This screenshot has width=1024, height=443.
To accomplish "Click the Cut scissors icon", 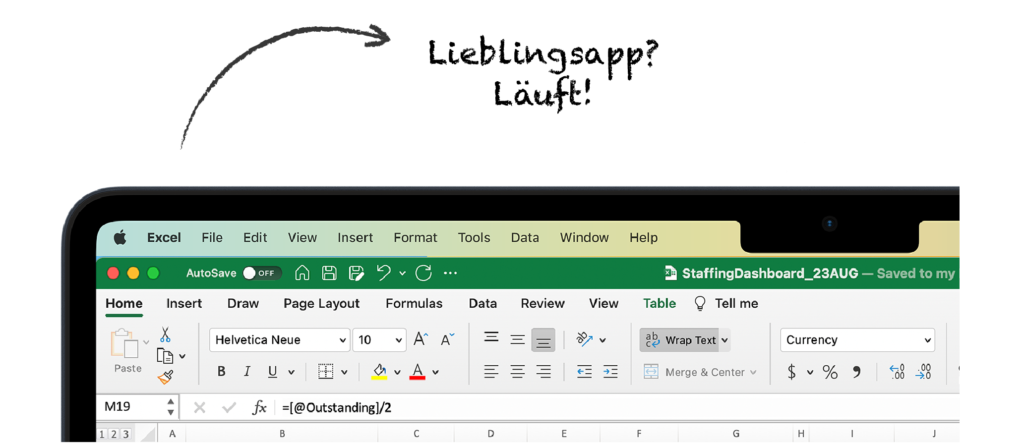I will (x=165, y=335).
